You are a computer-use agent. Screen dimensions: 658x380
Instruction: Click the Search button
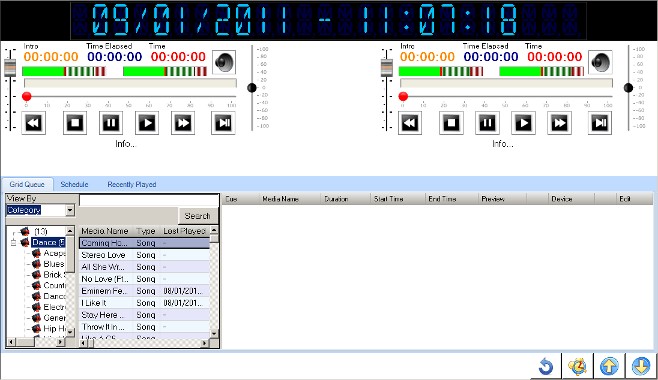pos(198,216)
